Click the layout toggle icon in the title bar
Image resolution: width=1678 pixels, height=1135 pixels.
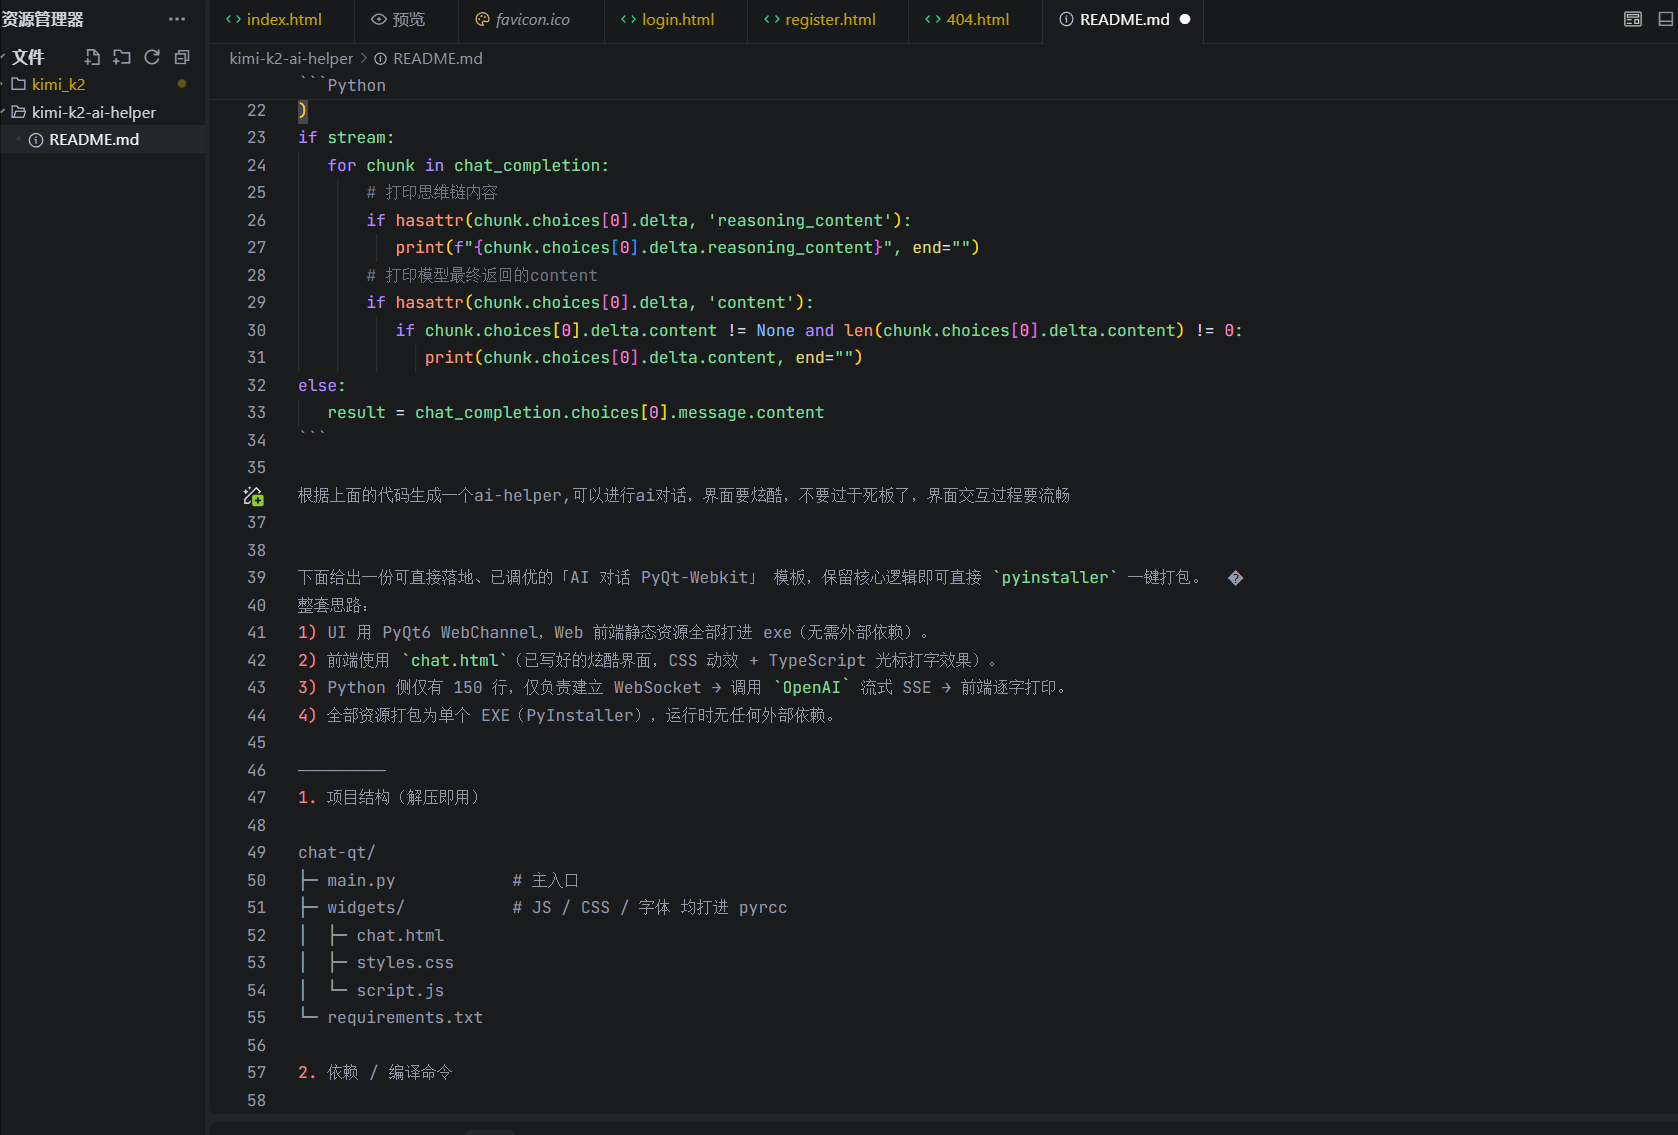[1633, 19]
